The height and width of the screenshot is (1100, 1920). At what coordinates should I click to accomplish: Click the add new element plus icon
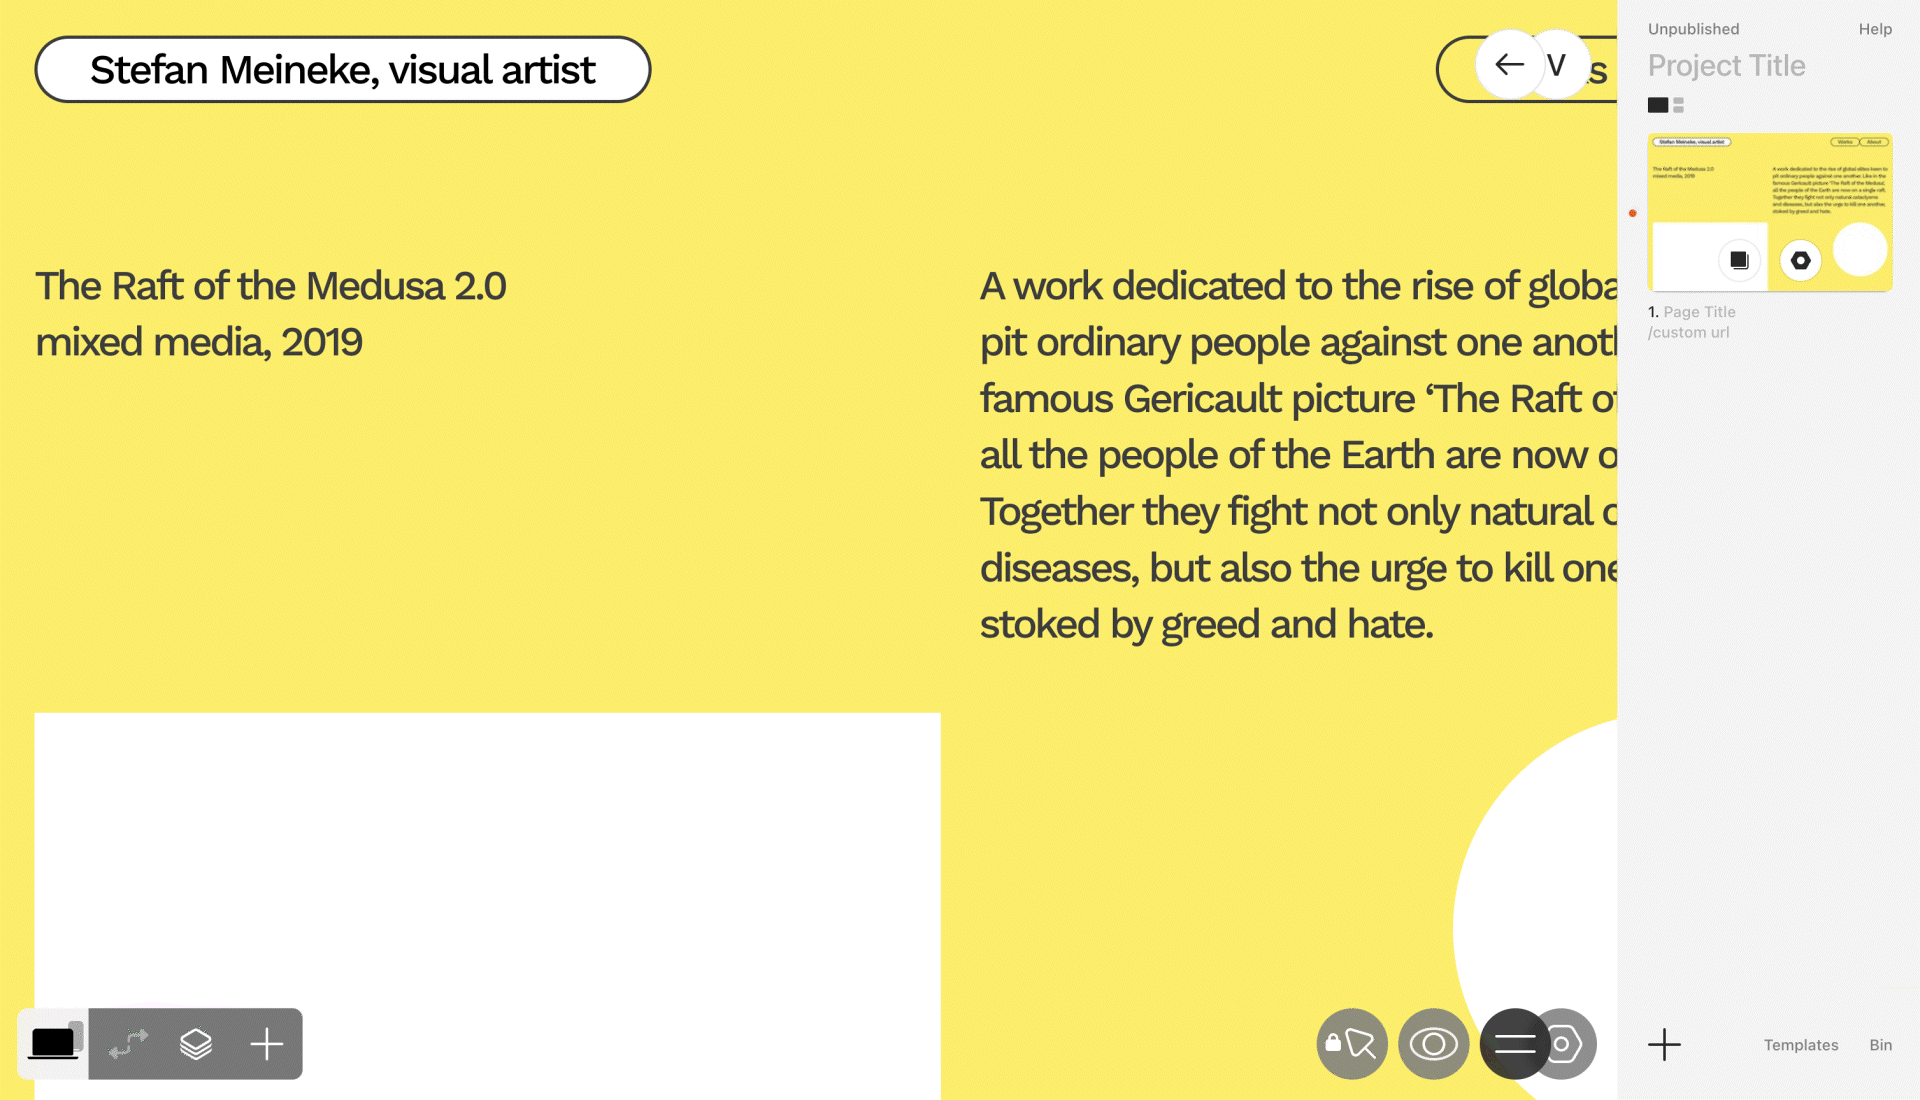(x=265, y=1043)
